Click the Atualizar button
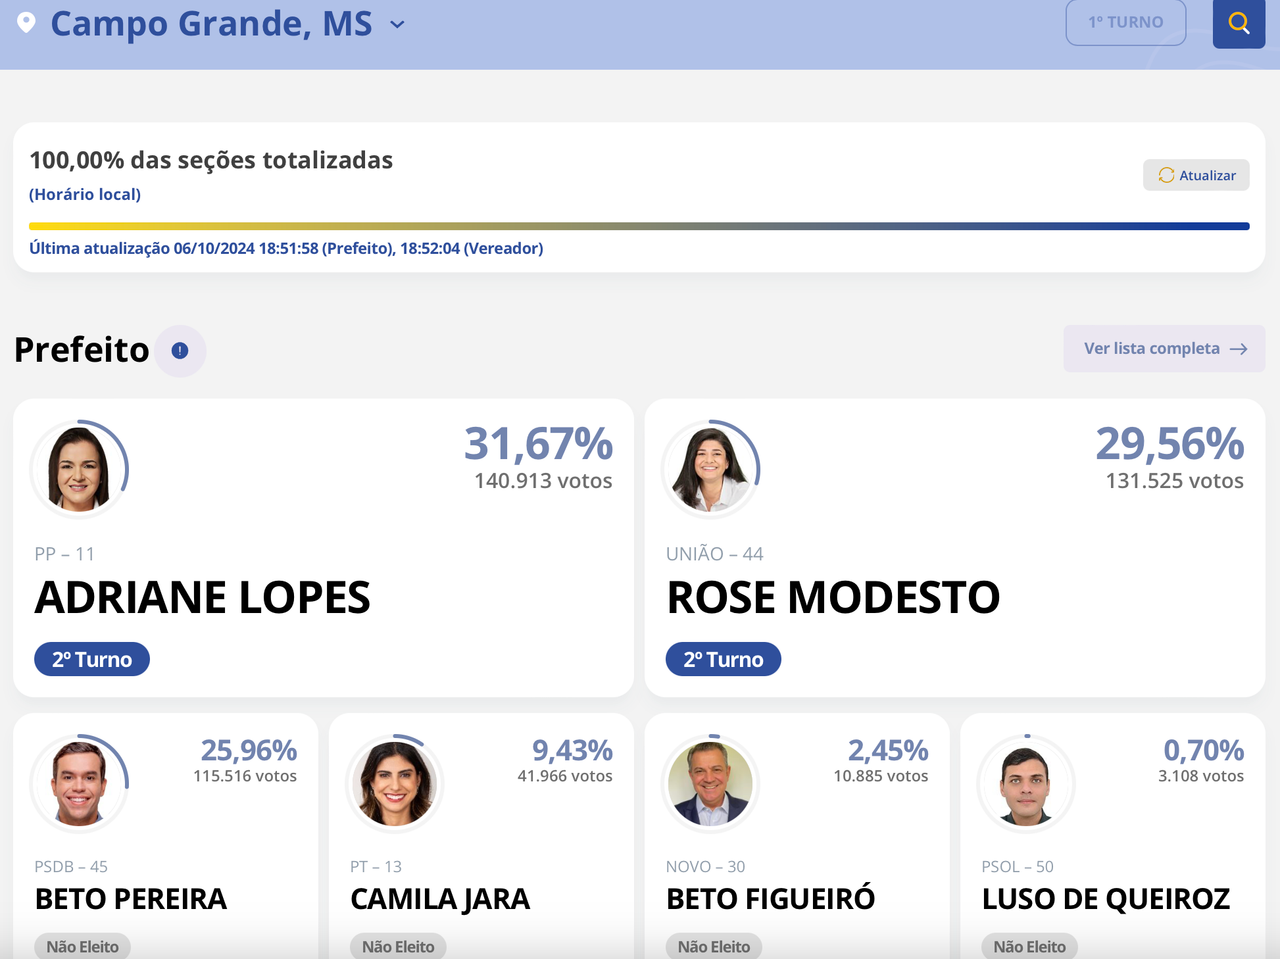Image resolution: width=1280 pixels, height=959 pixels. coord(1197,175)
